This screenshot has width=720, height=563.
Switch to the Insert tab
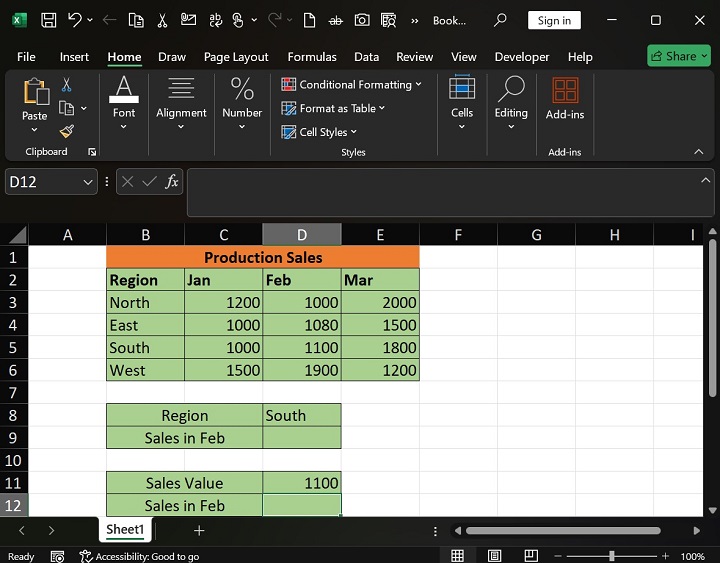pos(74,57)
